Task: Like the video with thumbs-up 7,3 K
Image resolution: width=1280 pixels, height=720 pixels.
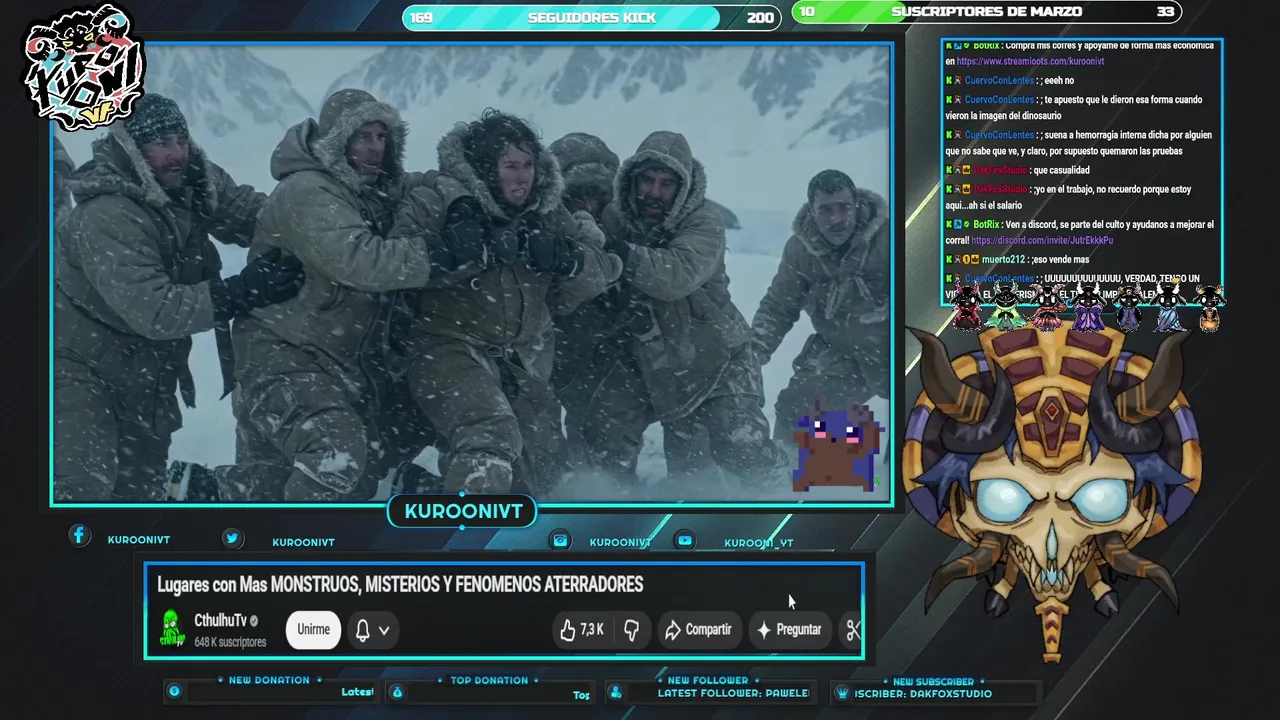Action: tap(581, 629)
